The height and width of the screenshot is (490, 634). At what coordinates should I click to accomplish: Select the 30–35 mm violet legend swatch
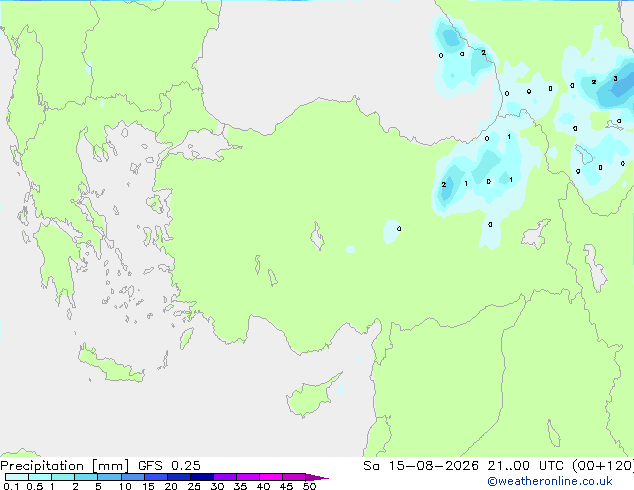tap(224, 477)
